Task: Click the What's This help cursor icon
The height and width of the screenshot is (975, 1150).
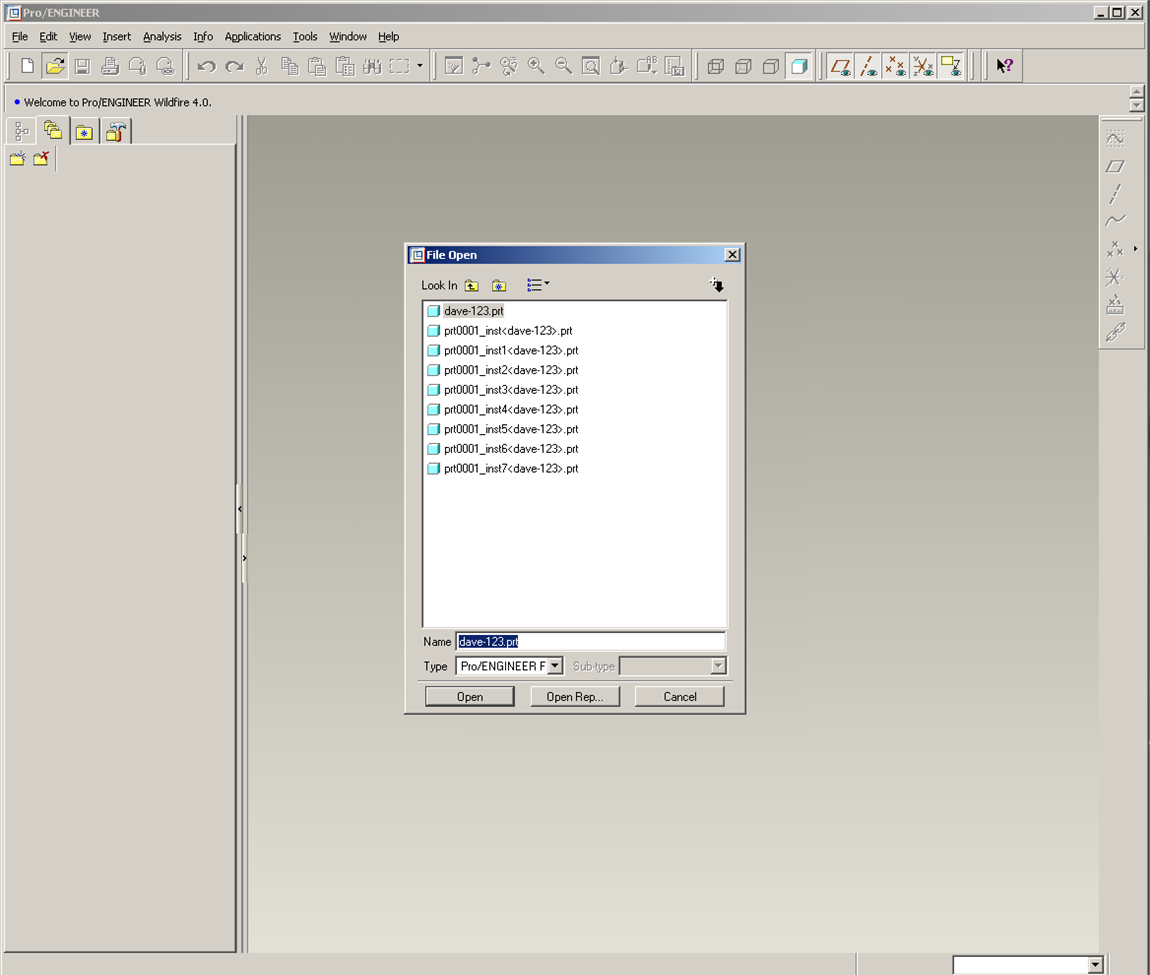Action: click(x=1005, y=66)
